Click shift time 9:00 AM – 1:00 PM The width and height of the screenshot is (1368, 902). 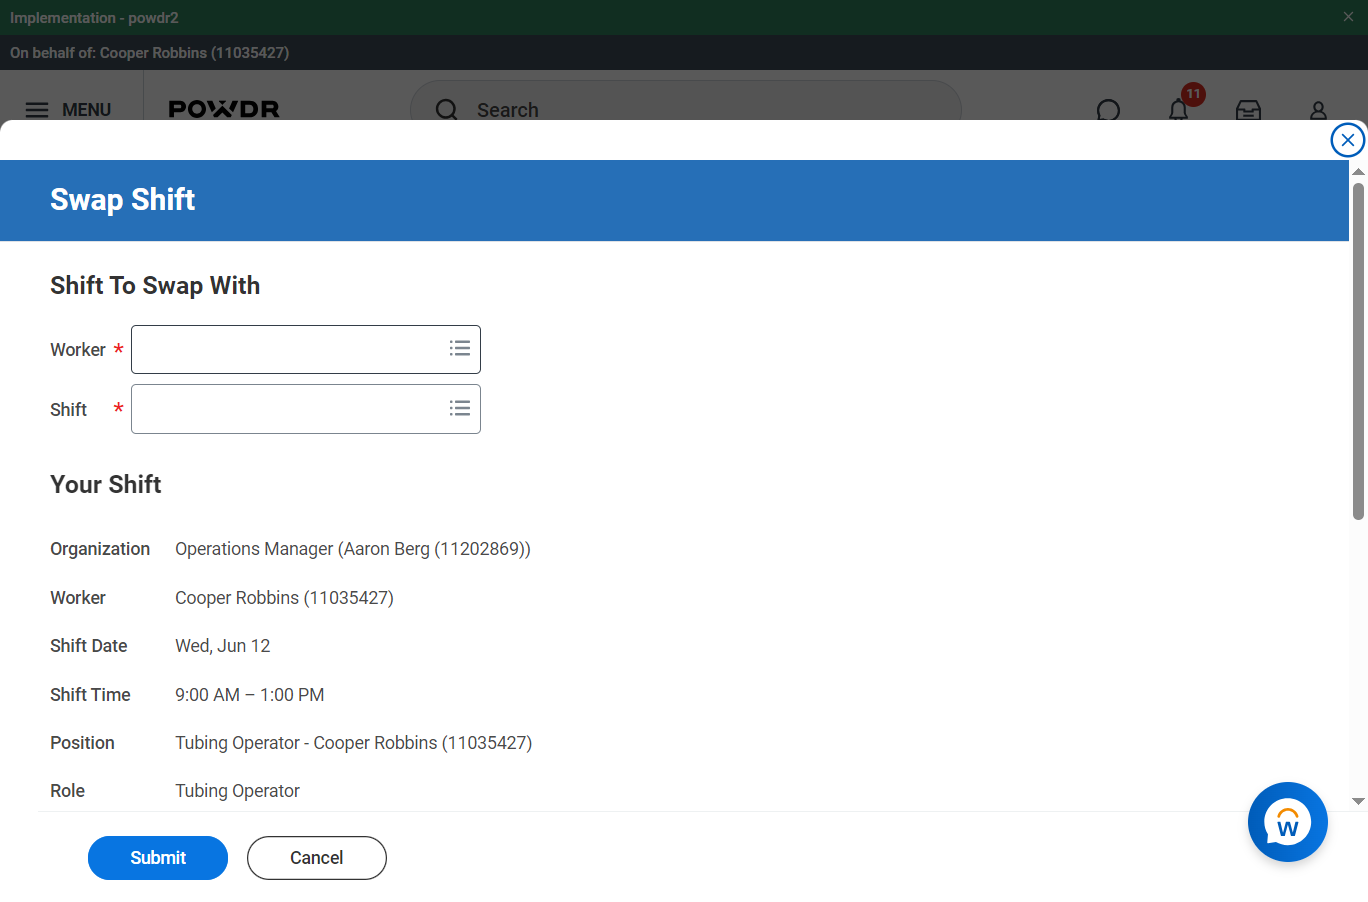click(250, 695)
